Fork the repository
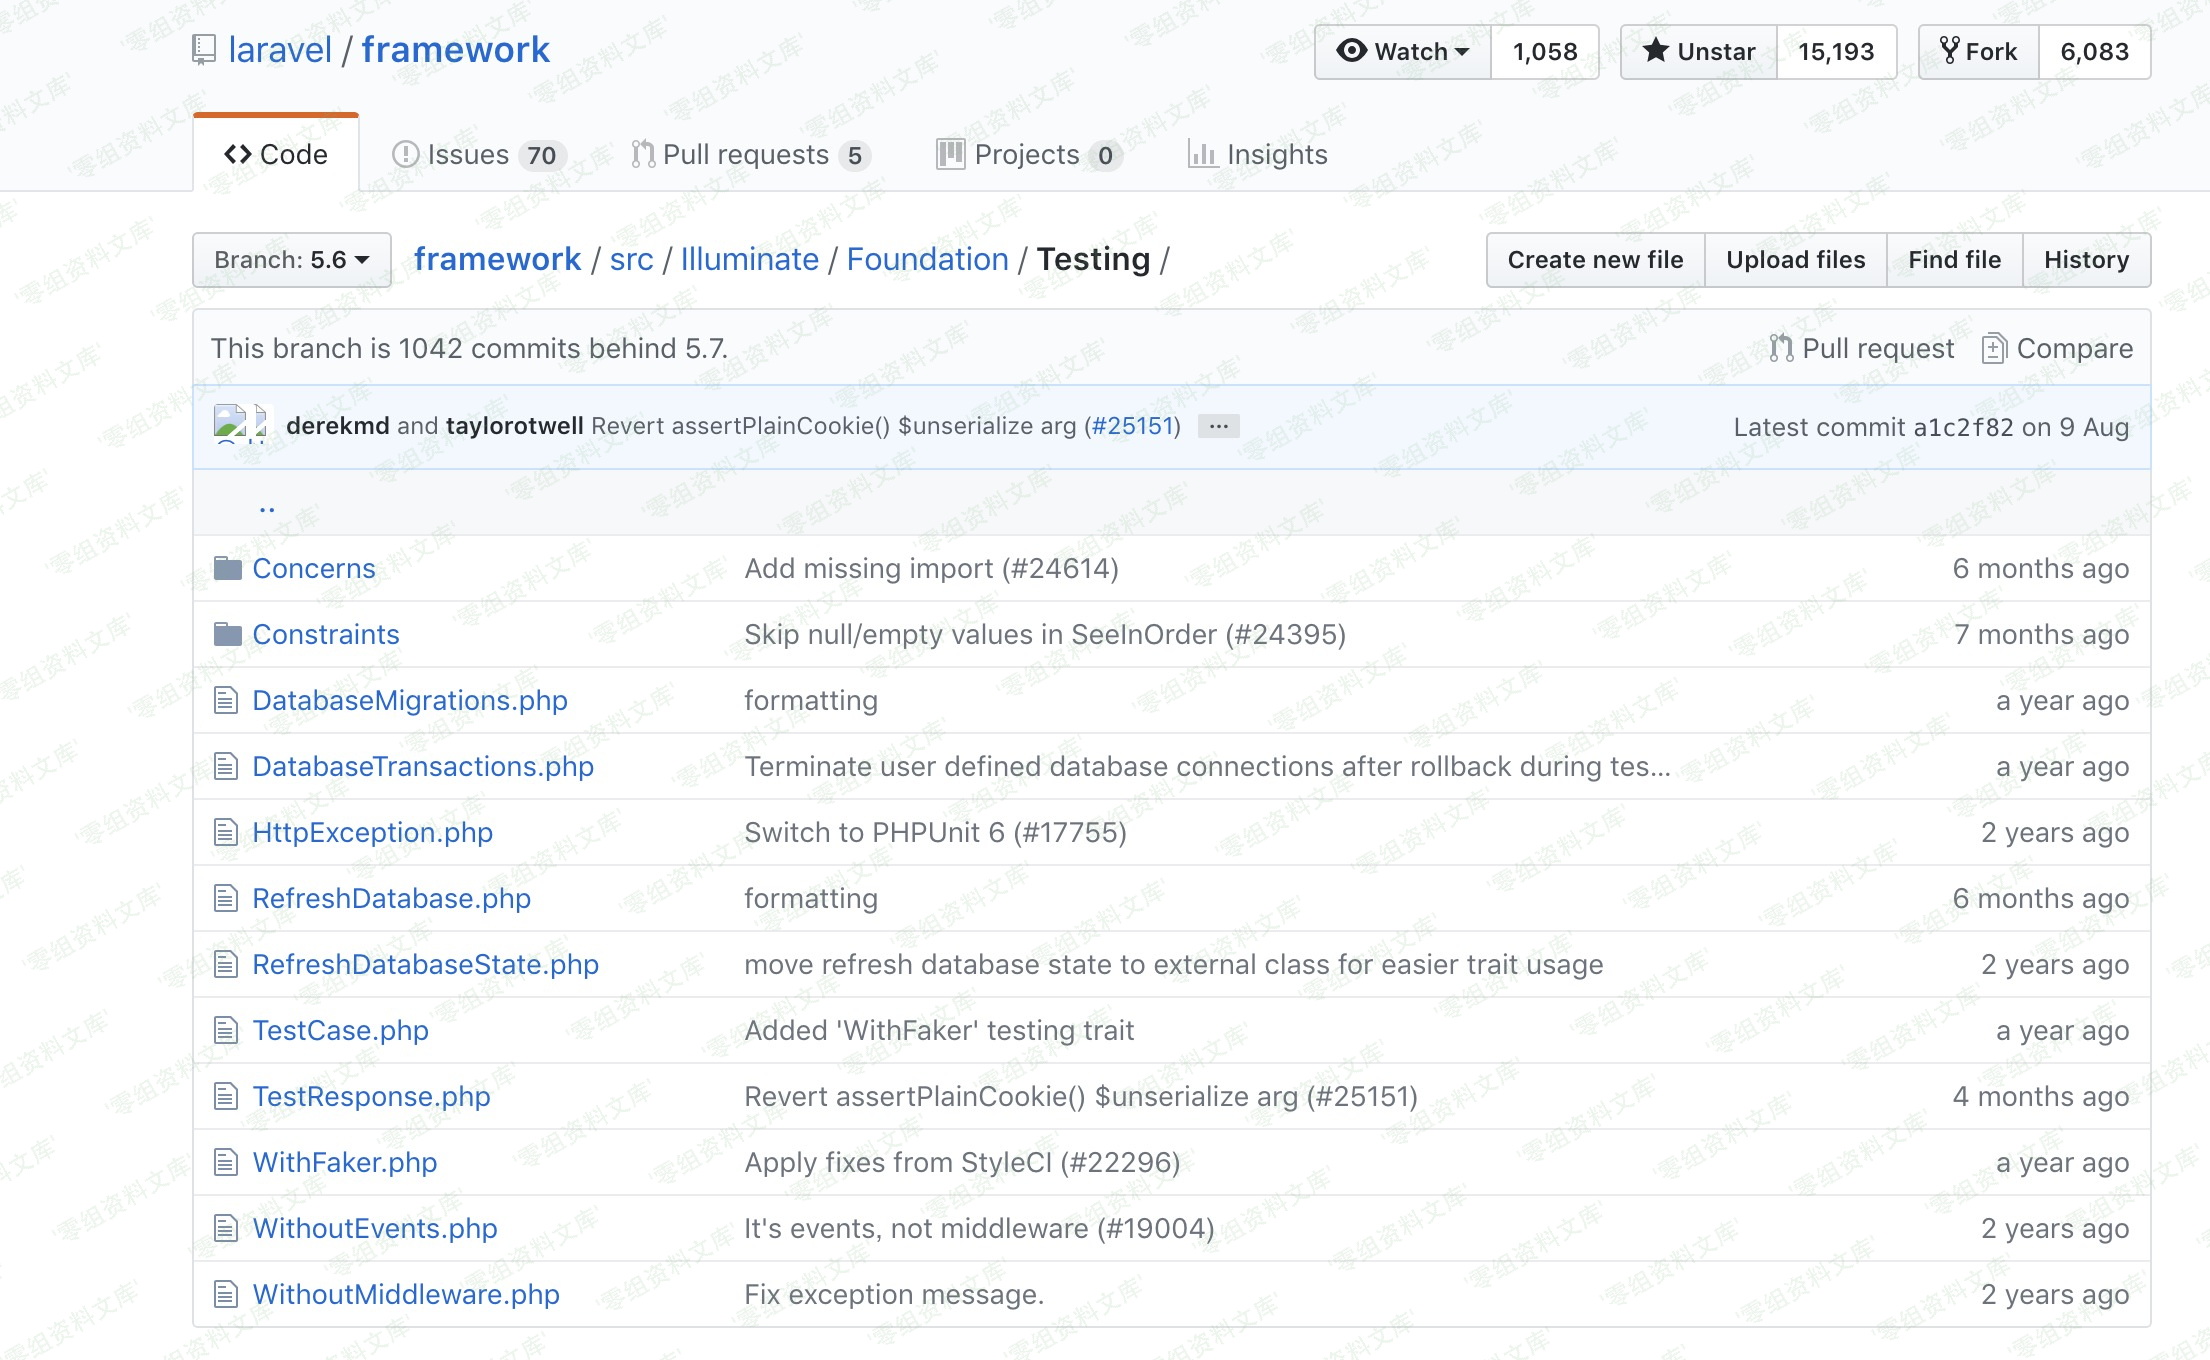This screenshot has width=2210, height=1360. point(1979,51)
